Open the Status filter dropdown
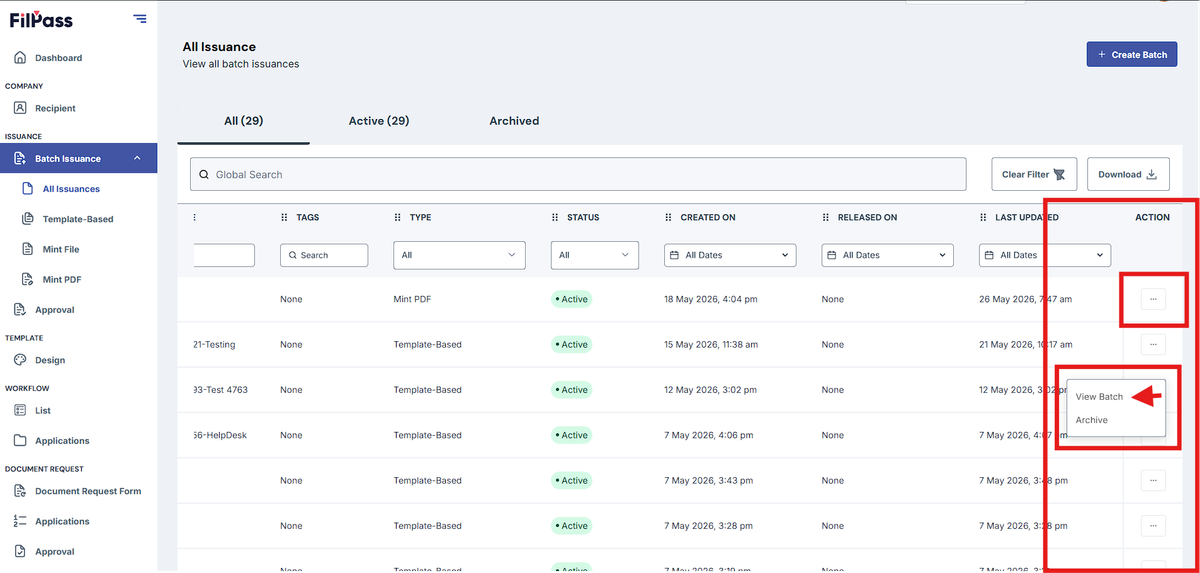The height and width of the screenshot is (573, 1200). [594, 255]
